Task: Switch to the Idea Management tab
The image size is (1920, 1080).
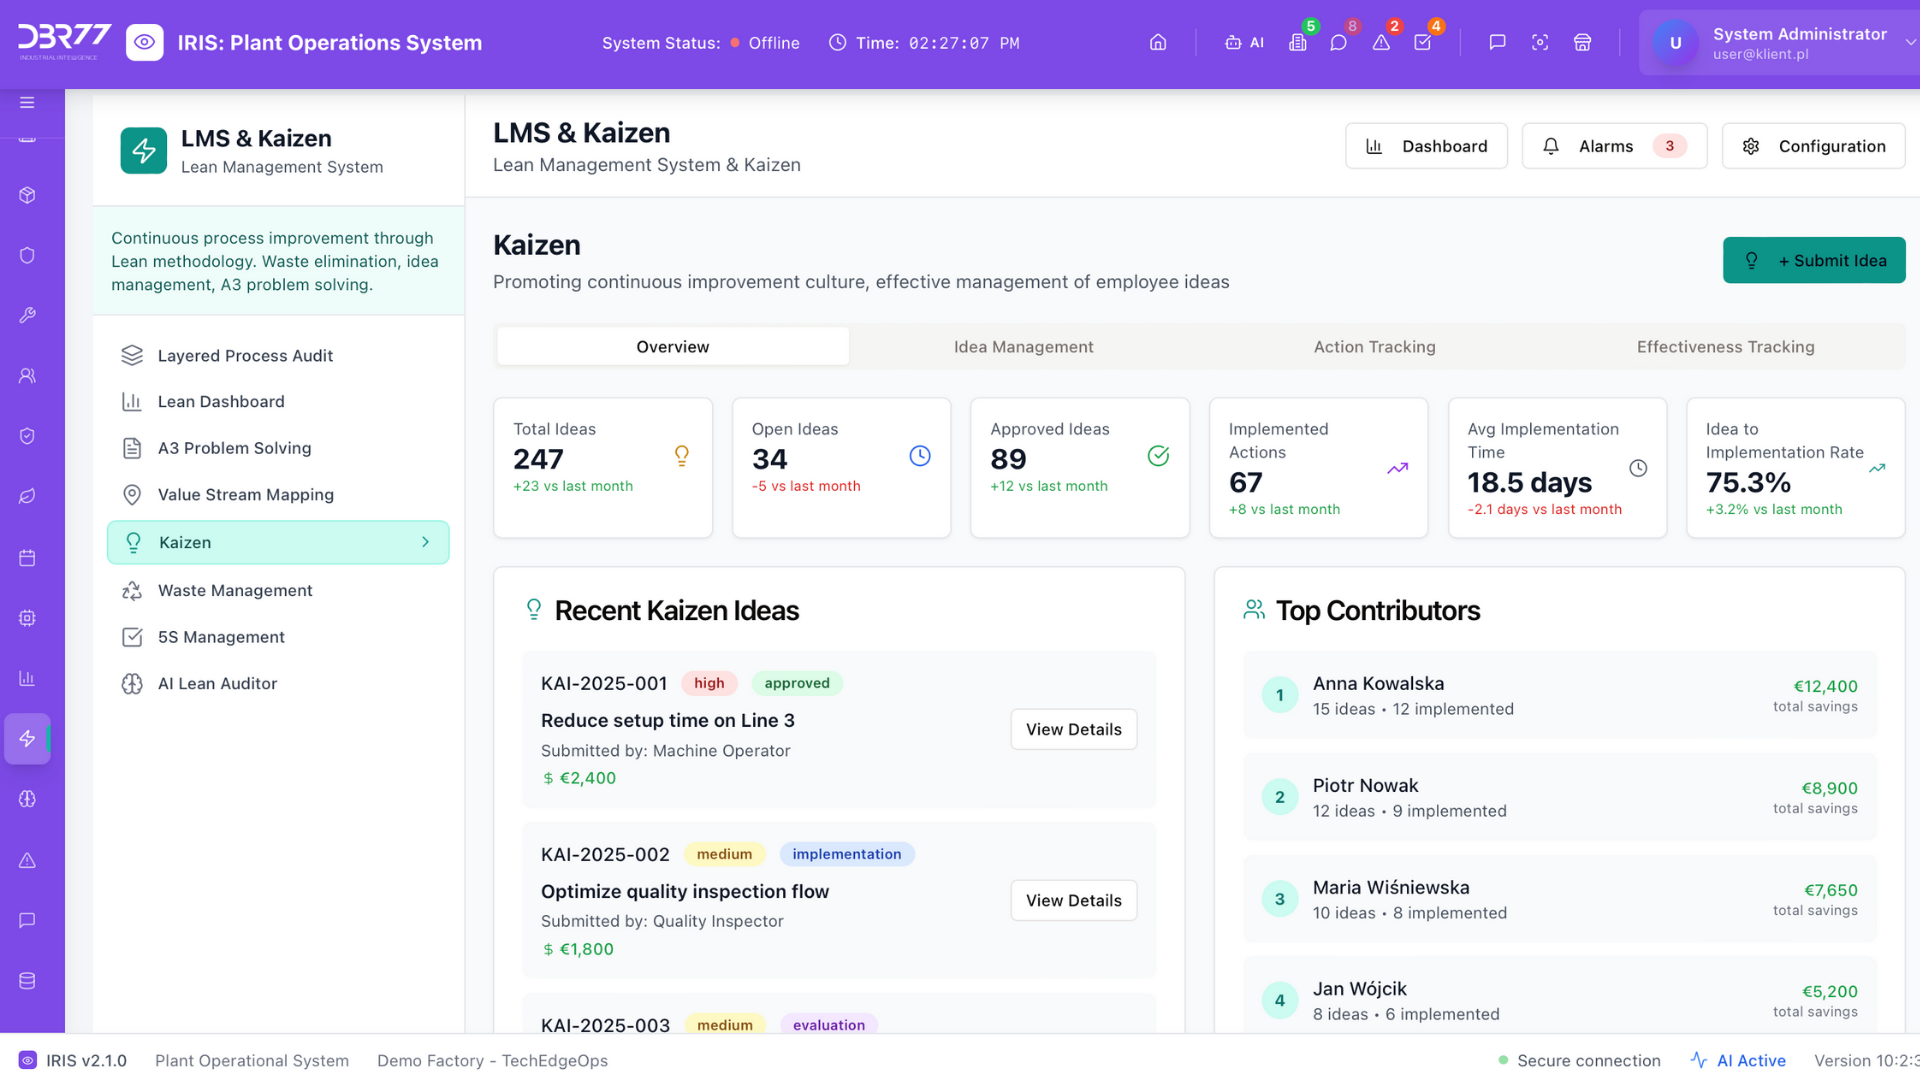Action: tap(1023, 347)
